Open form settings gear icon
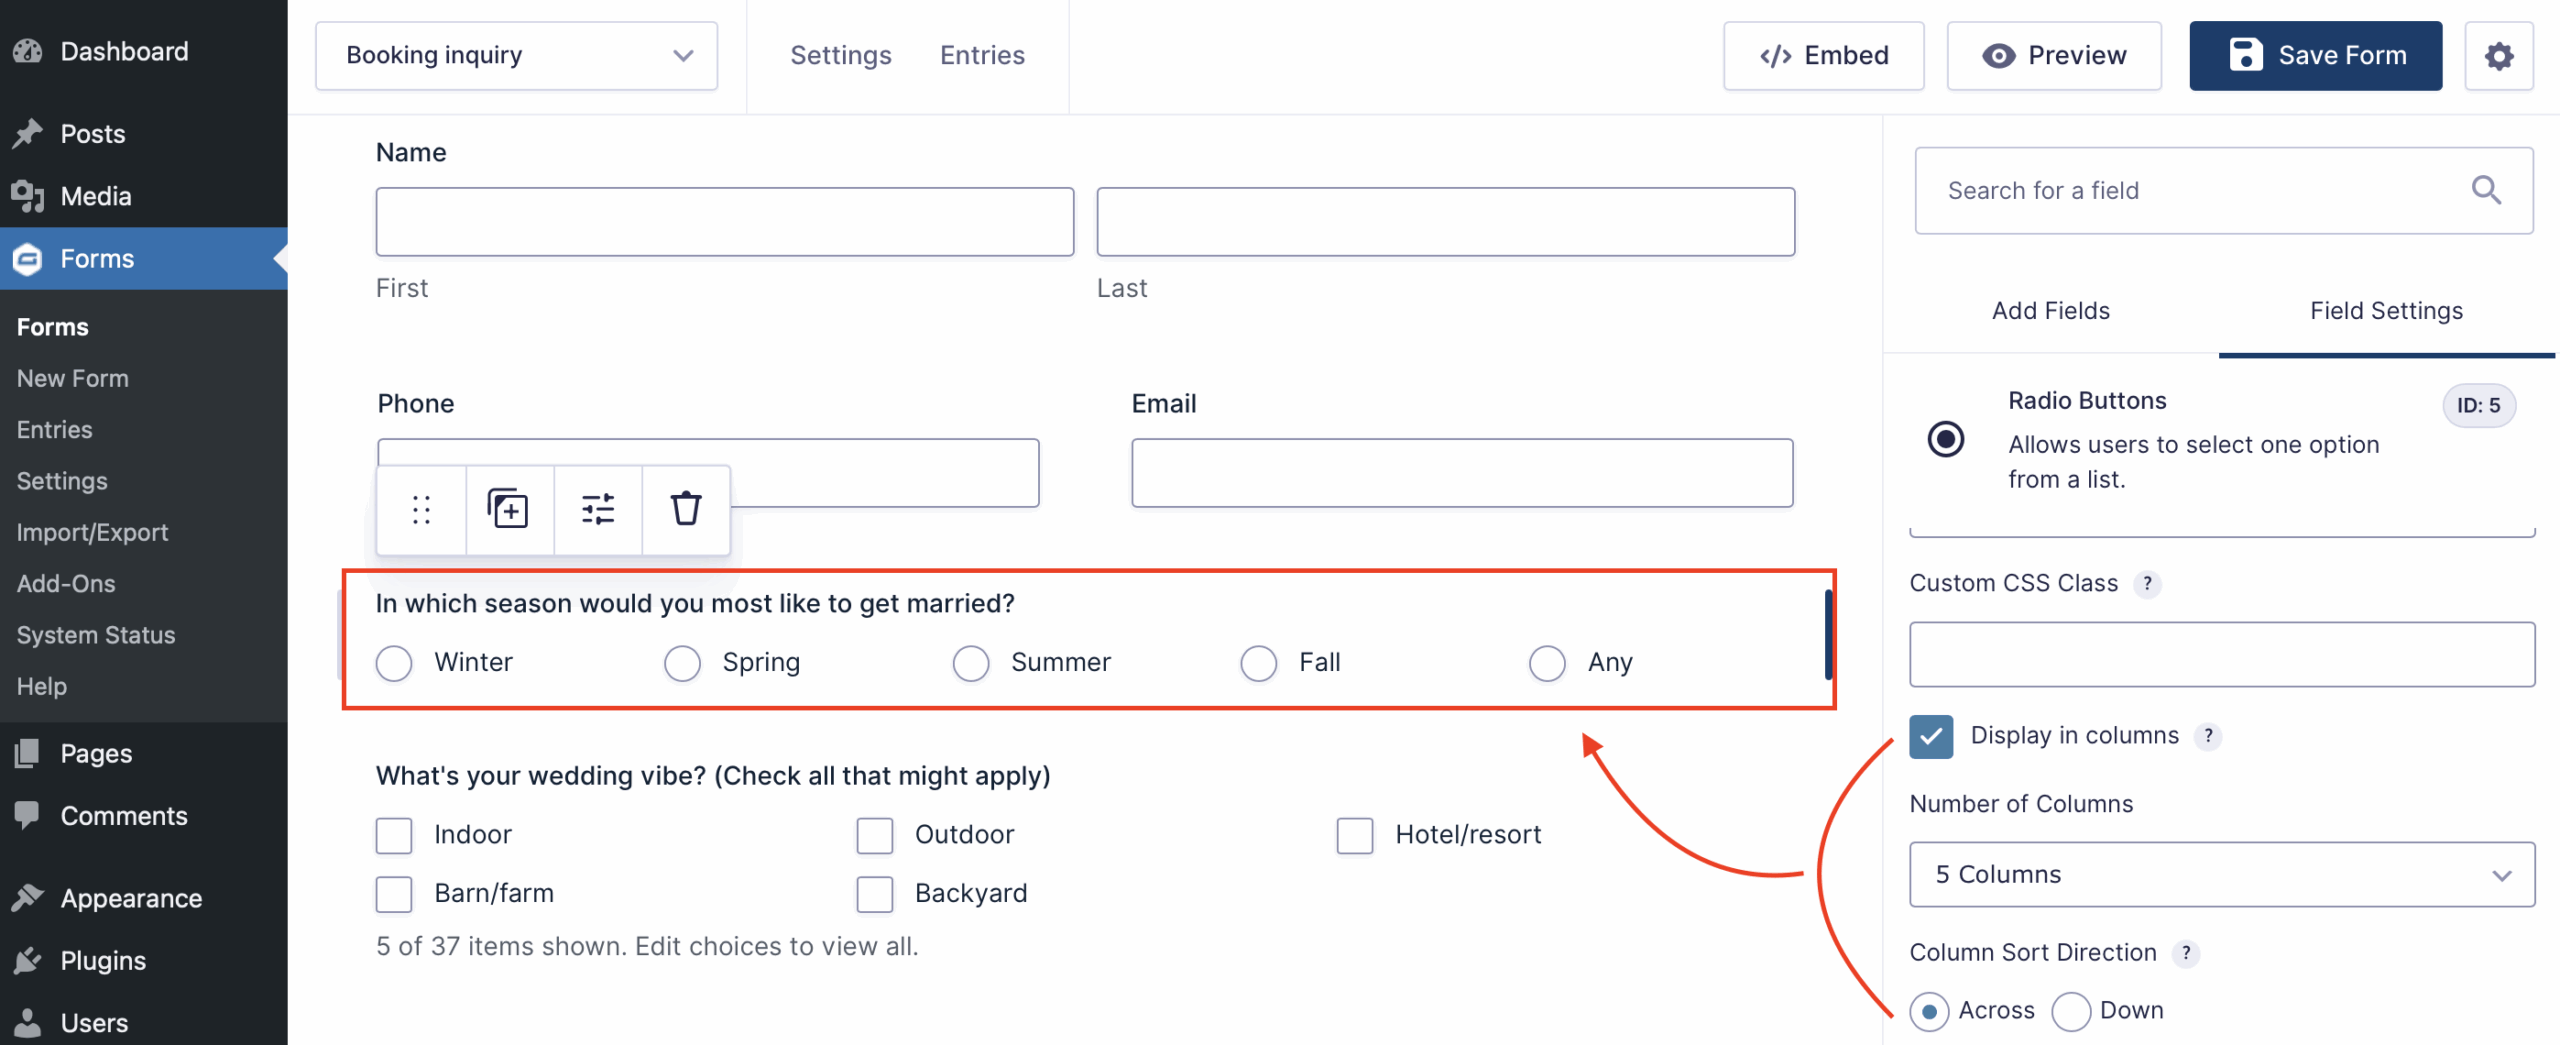 pyautogui.click(x=2498, y=56)
